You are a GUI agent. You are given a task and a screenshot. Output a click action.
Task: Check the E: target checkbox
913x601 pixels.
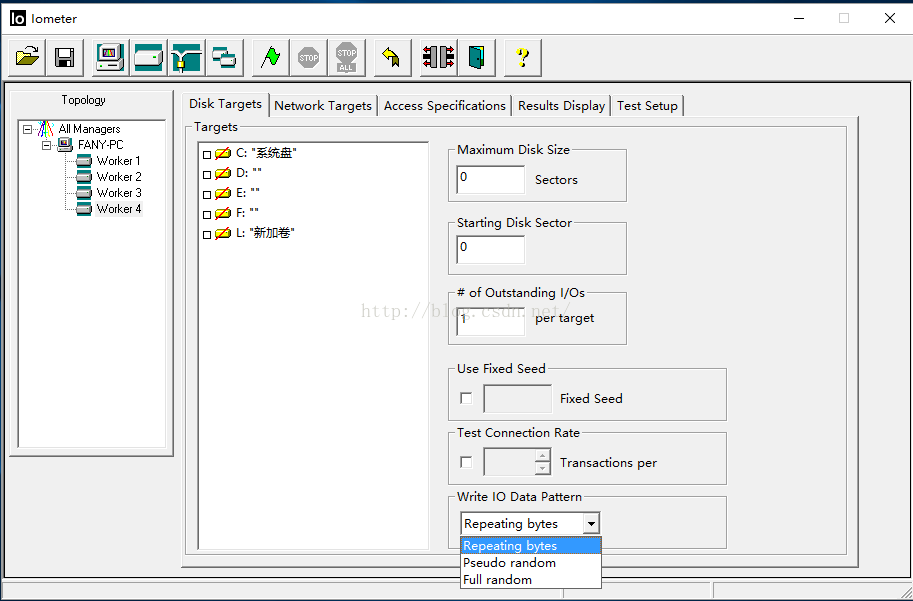207,195
